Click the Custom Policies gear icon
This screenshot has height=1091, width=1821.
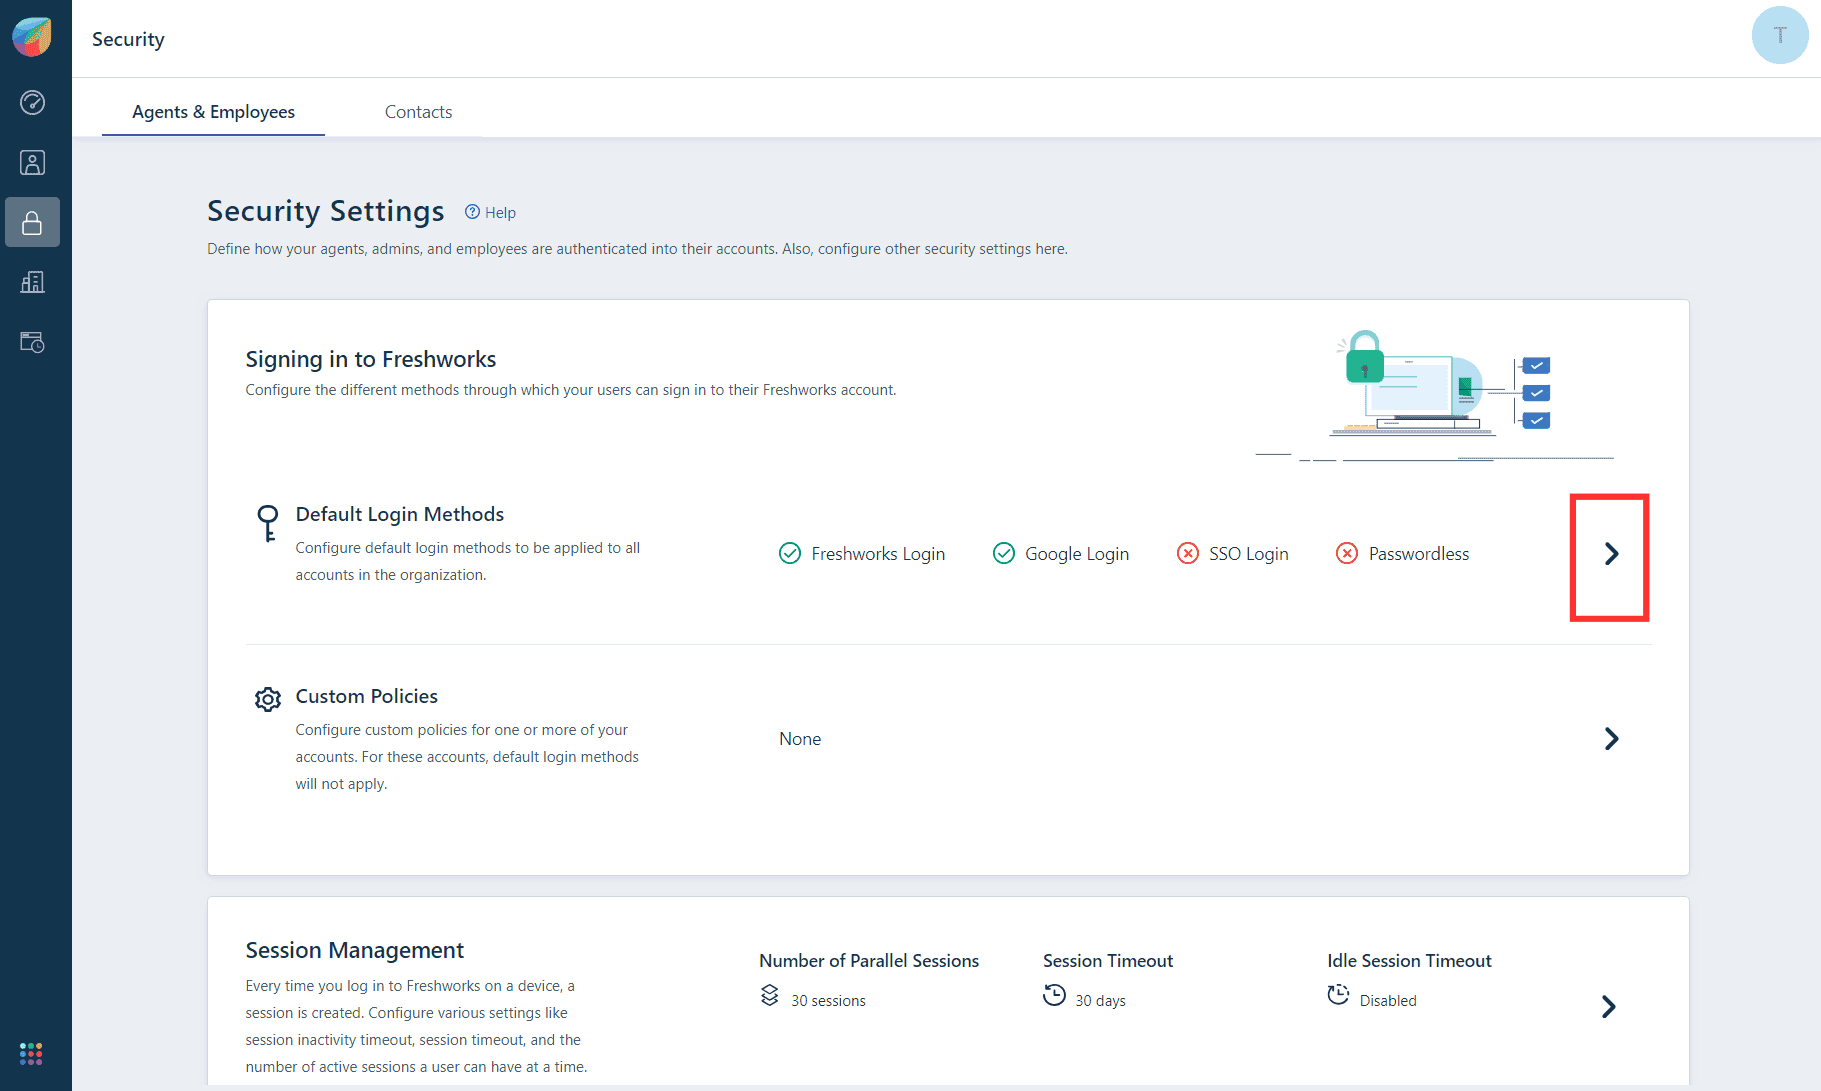(268, 699)
